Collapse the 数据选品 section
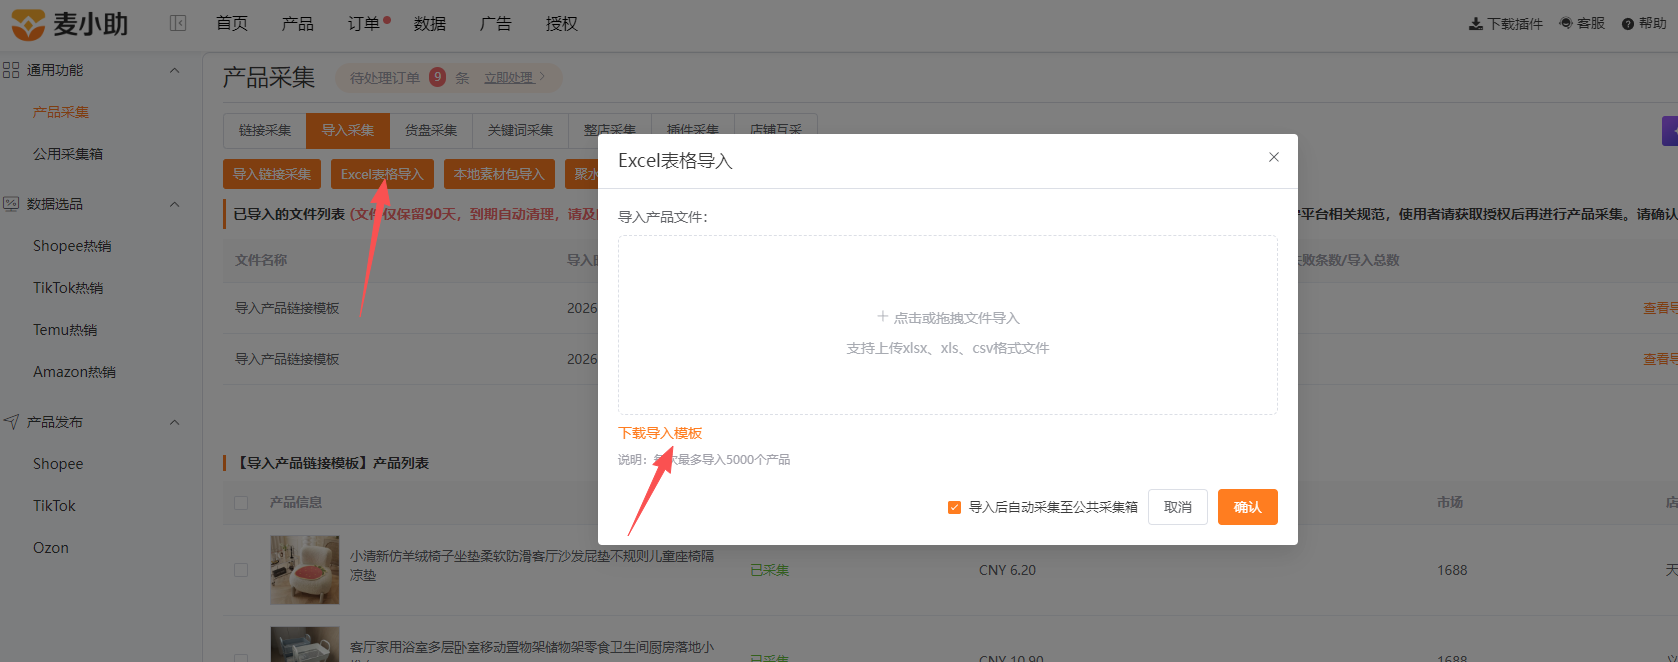1678x662 pixels. point(175,204)
